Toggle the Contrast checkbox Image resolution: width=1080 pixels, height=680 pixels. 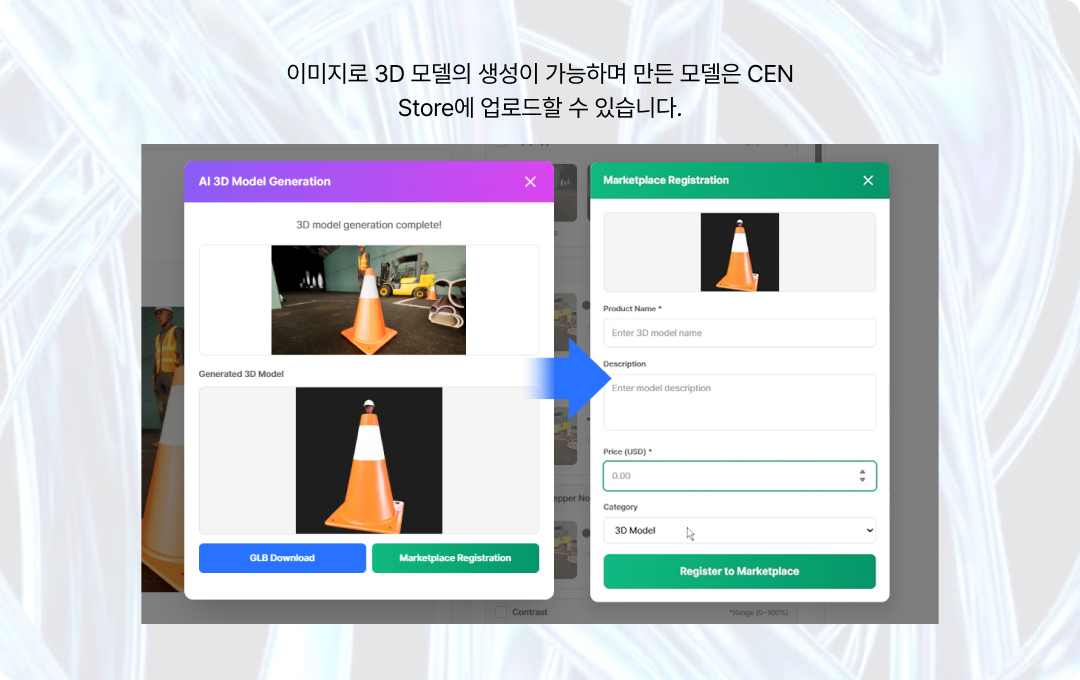pyautogui.click(x=500, y=612)
